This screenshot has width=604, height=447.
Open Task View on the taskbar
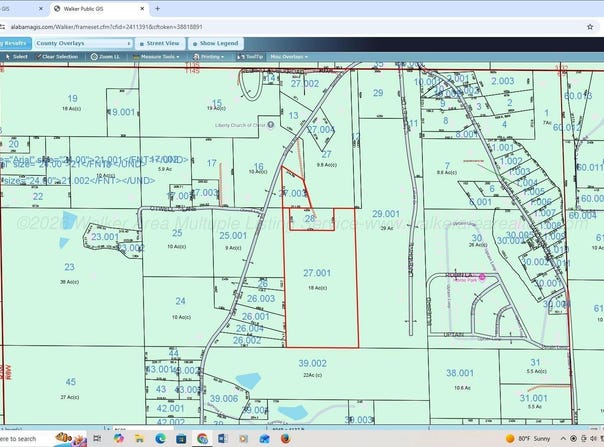click(x=97, y=439)
